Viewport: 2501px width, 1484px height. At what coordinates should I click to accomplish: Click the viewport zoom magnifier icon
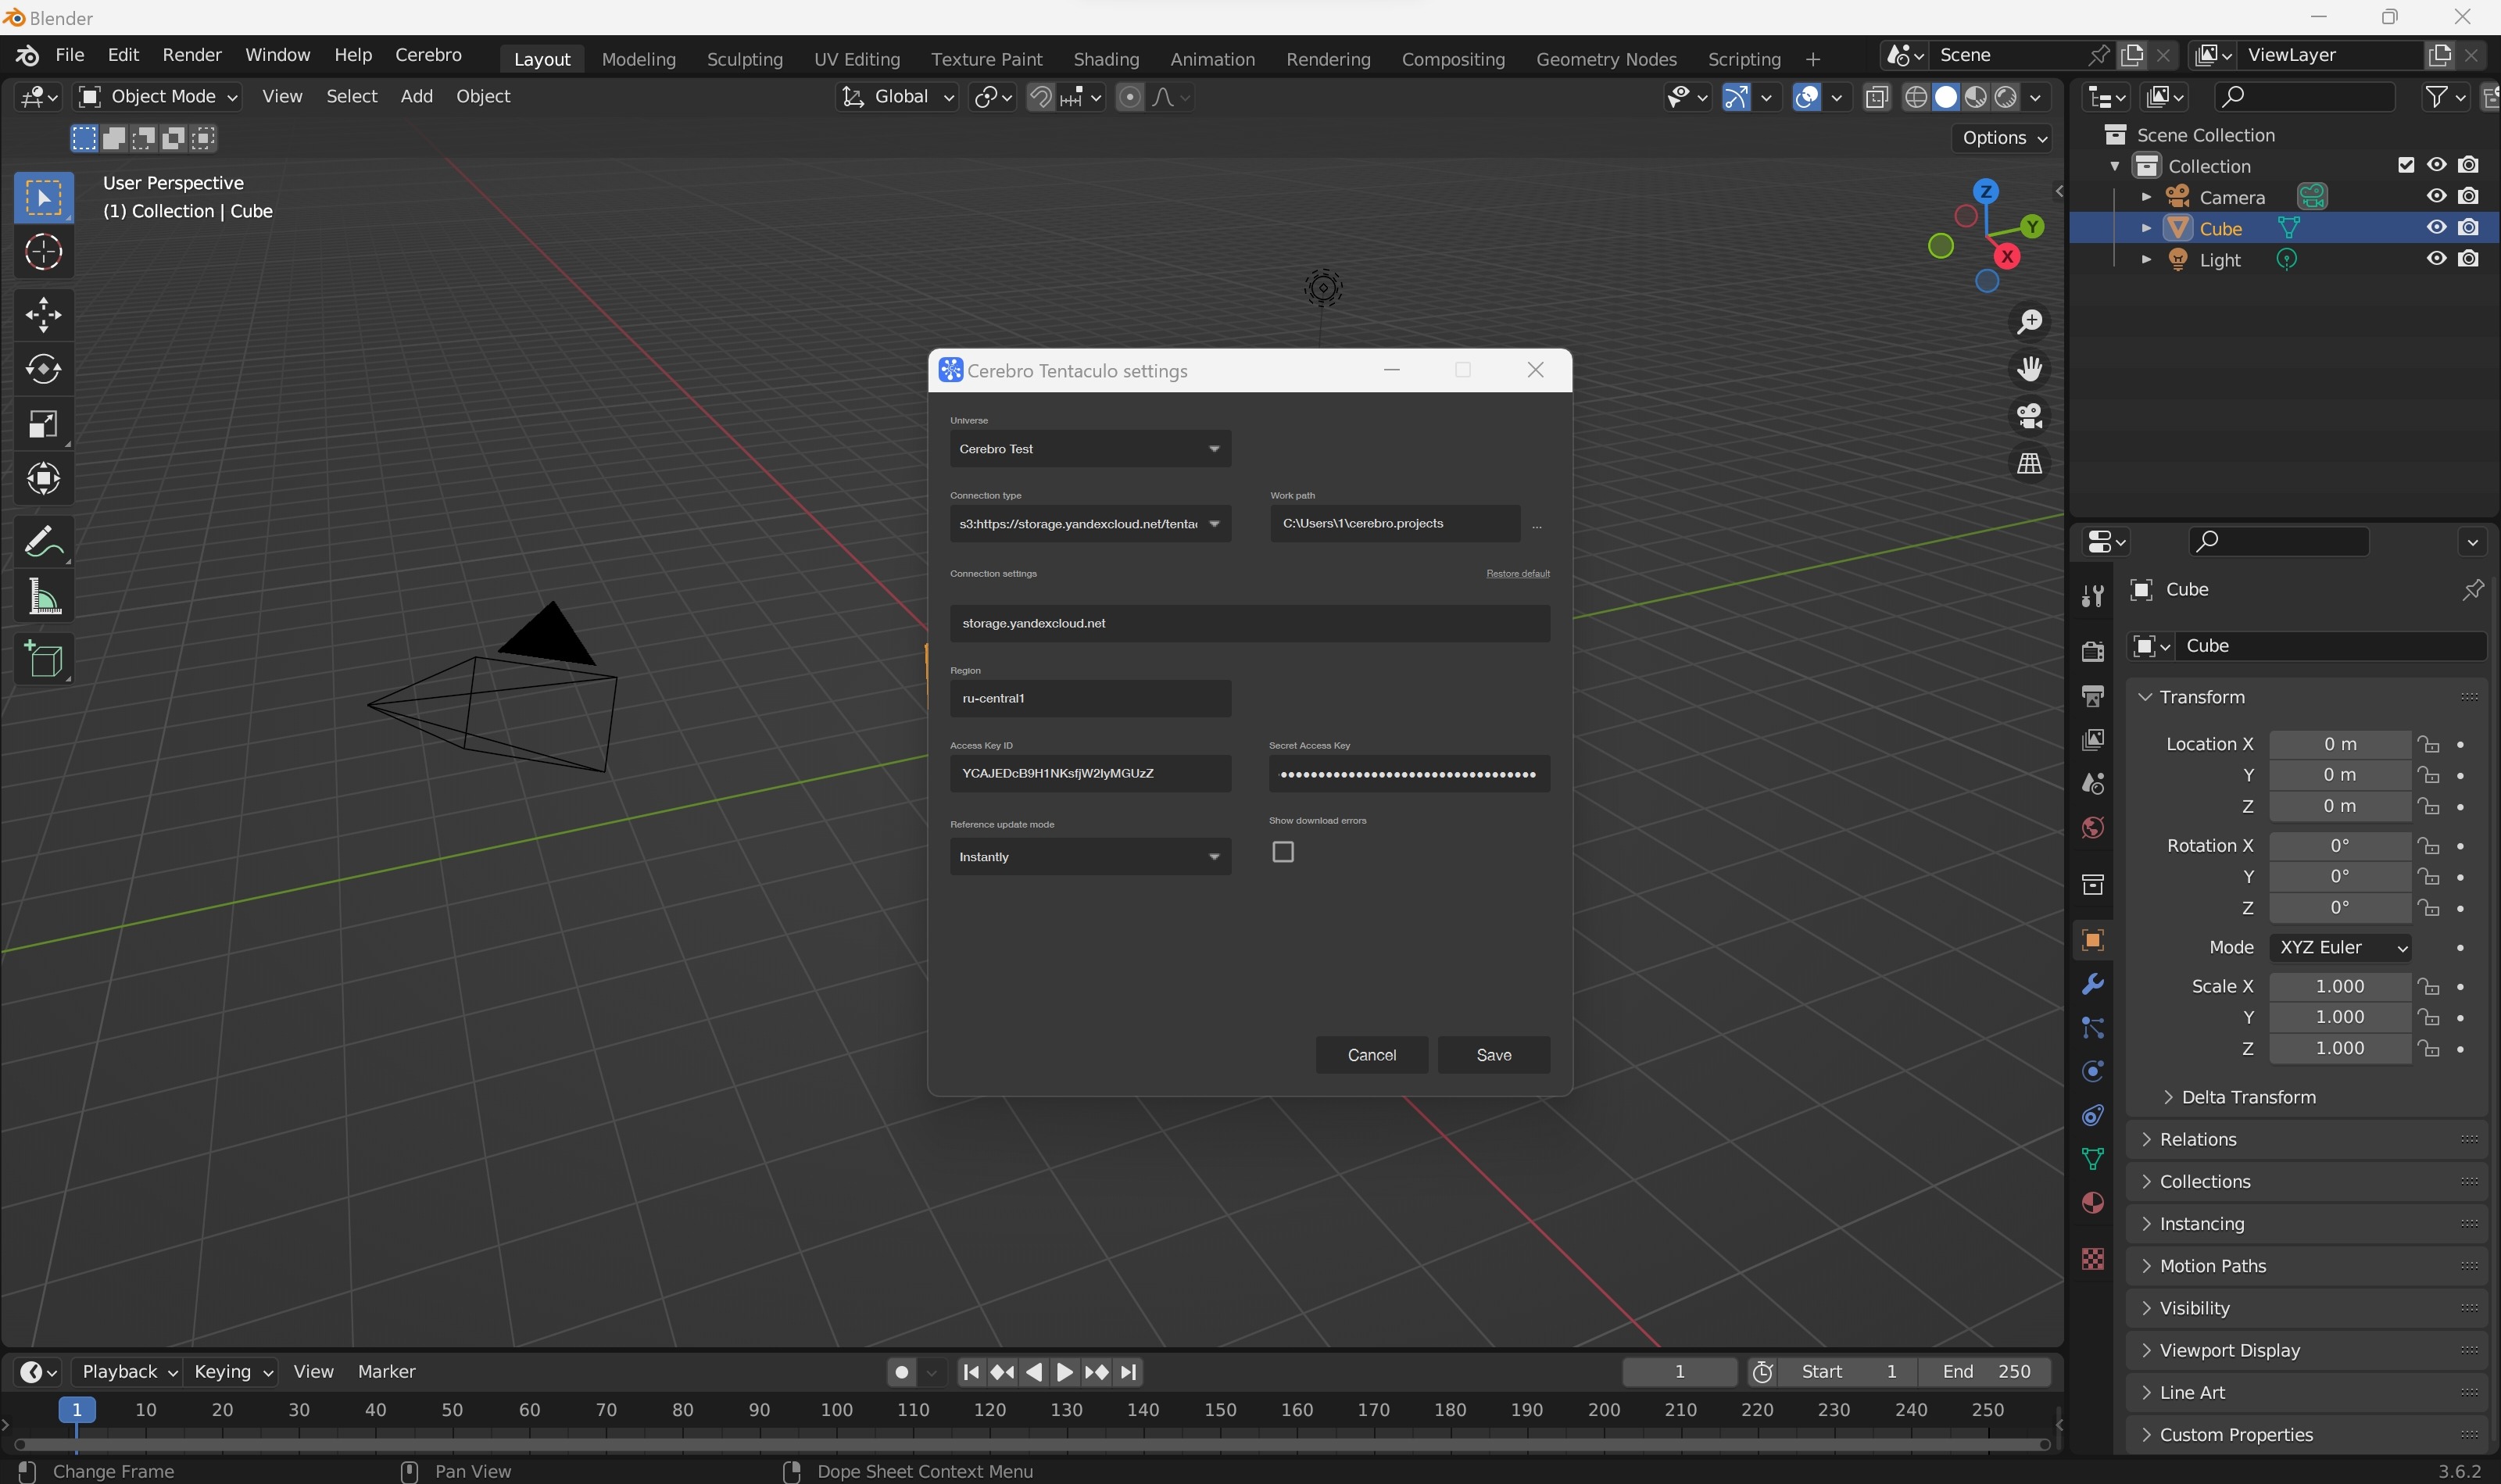point(2029,322)
